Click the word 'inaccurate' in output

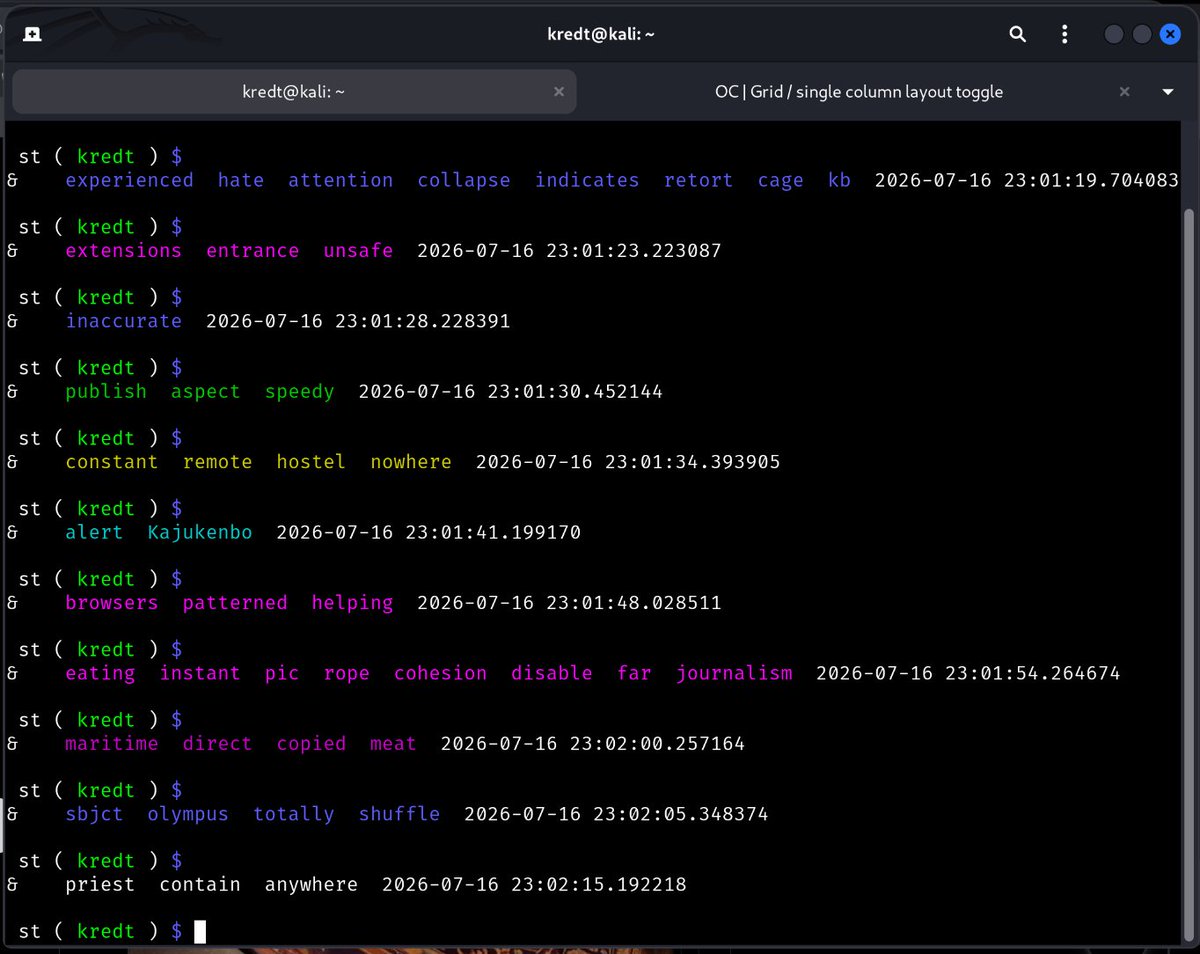pyautogui.click(x=123, y=321)
